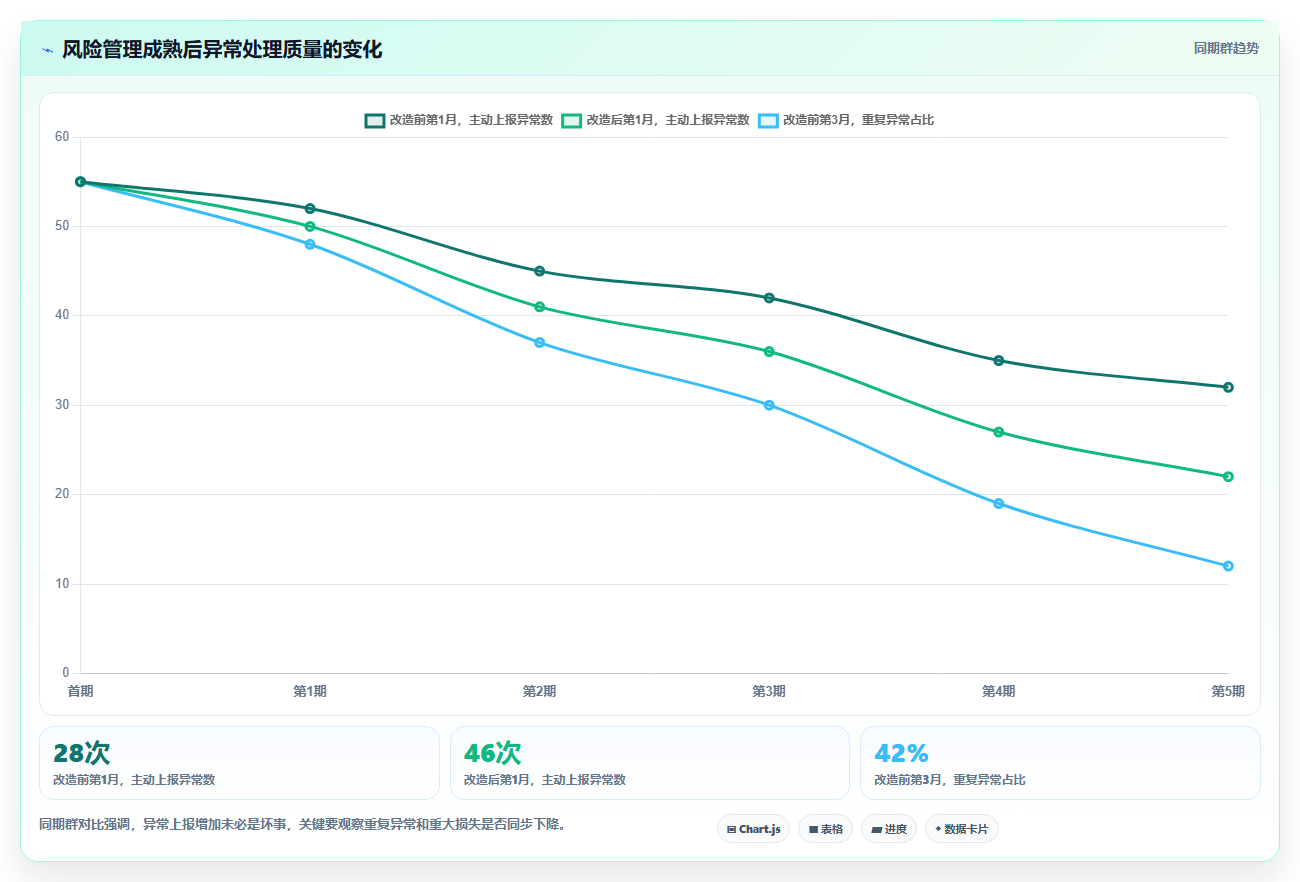This screenshot has height=882, width=1300.
Task: Toggle the green 改造后第1月 legend swatch
Action: pos(571,120)
